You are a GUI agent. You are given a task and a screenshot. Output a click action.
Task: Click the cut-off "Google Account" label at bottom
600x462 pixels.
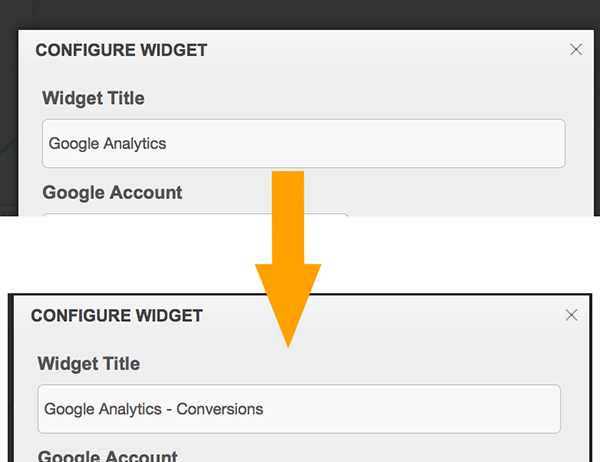tap(108, 456)
